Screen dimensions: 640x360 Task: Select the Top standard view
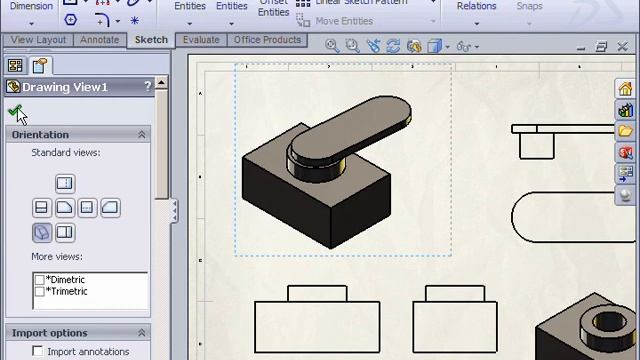pos(65,183)
